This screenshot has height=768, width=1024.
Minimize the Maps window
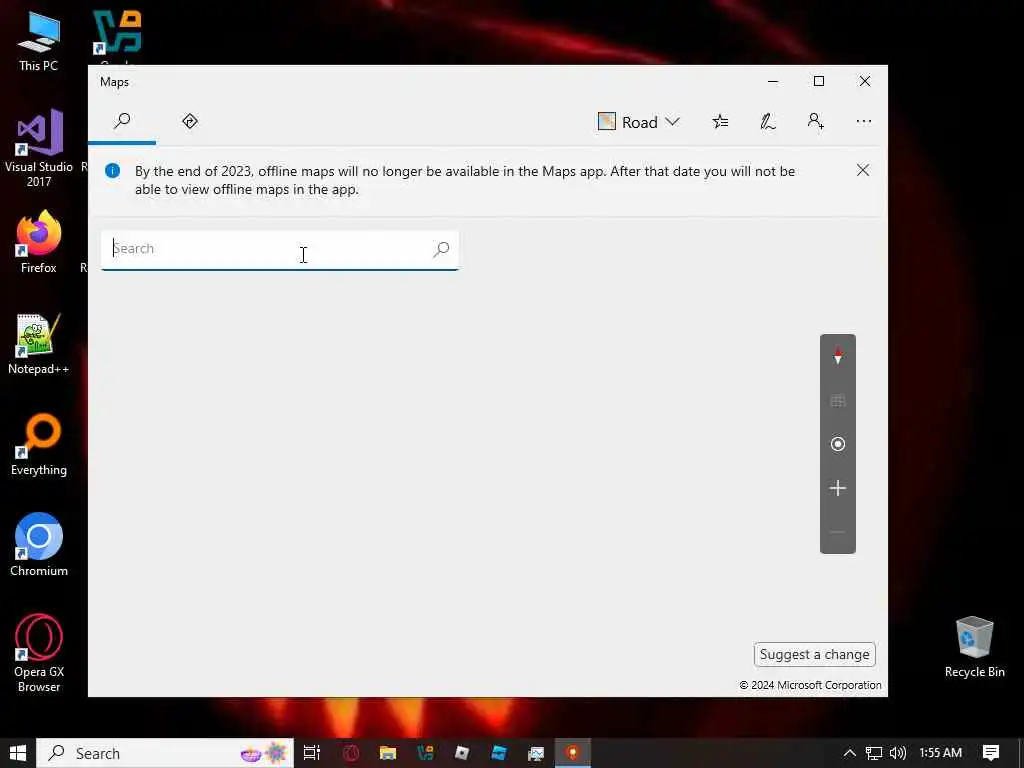tap(773, 81)
